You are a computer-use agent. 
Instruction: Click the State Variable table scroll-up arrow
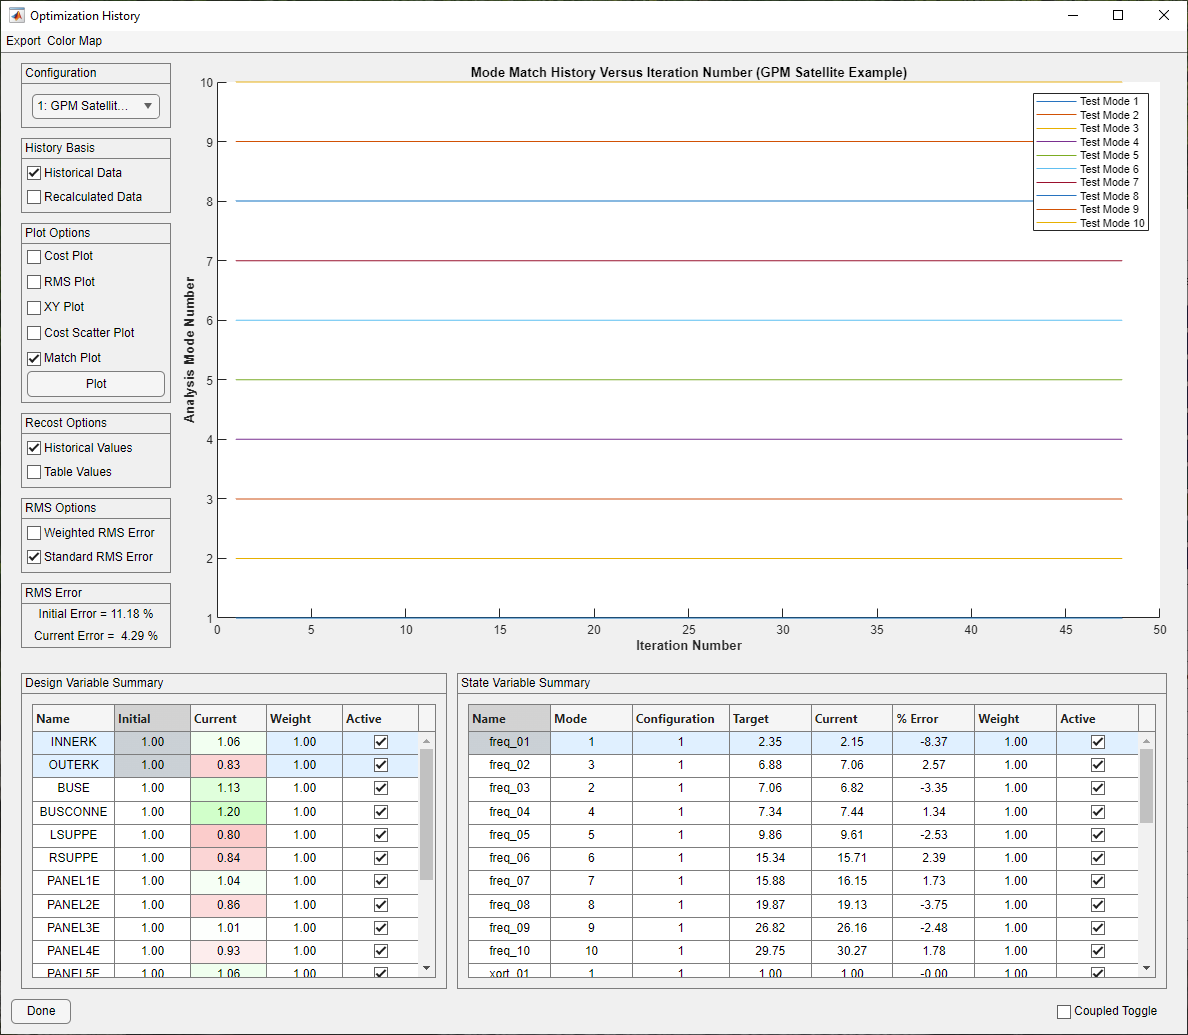click(x=1146, y=741)
